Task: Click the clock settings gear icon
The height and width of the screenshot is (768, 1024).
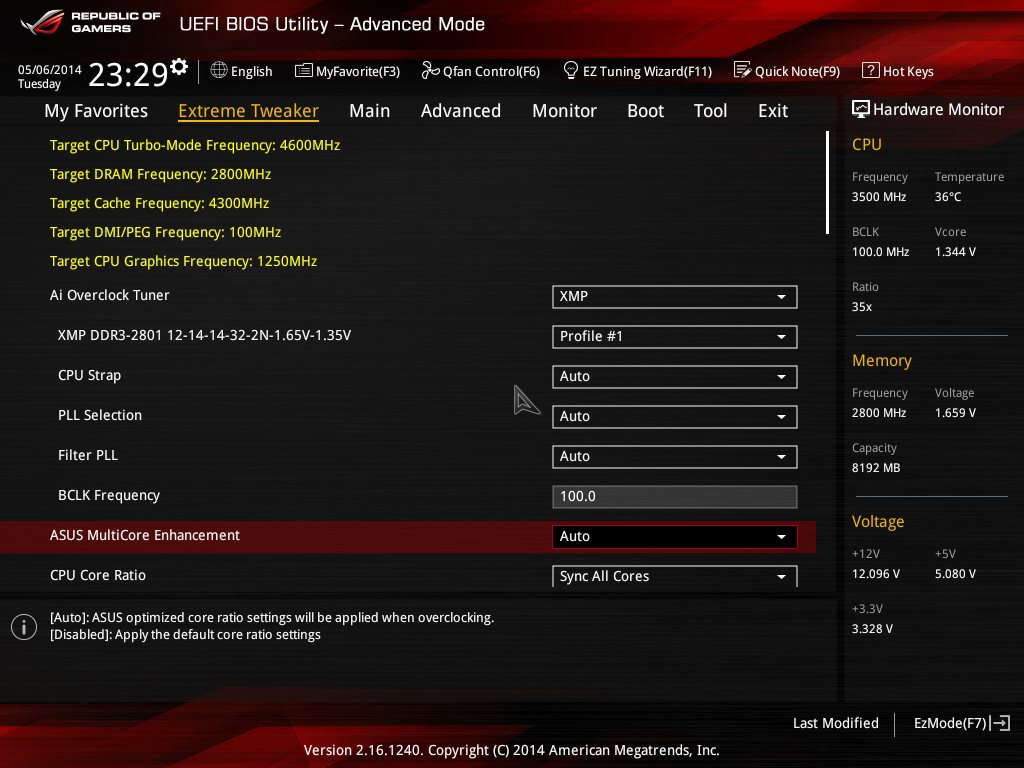Action: pos(179,66)
